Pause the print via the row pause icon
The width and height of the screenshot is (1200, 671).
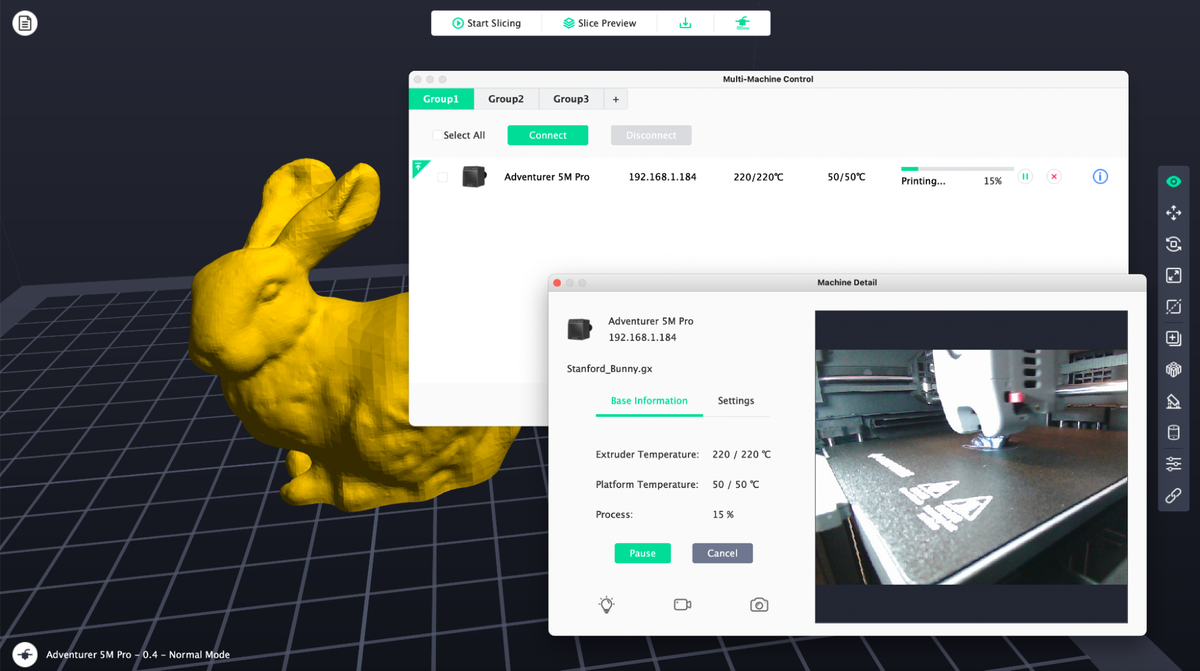coord(1025,177)
